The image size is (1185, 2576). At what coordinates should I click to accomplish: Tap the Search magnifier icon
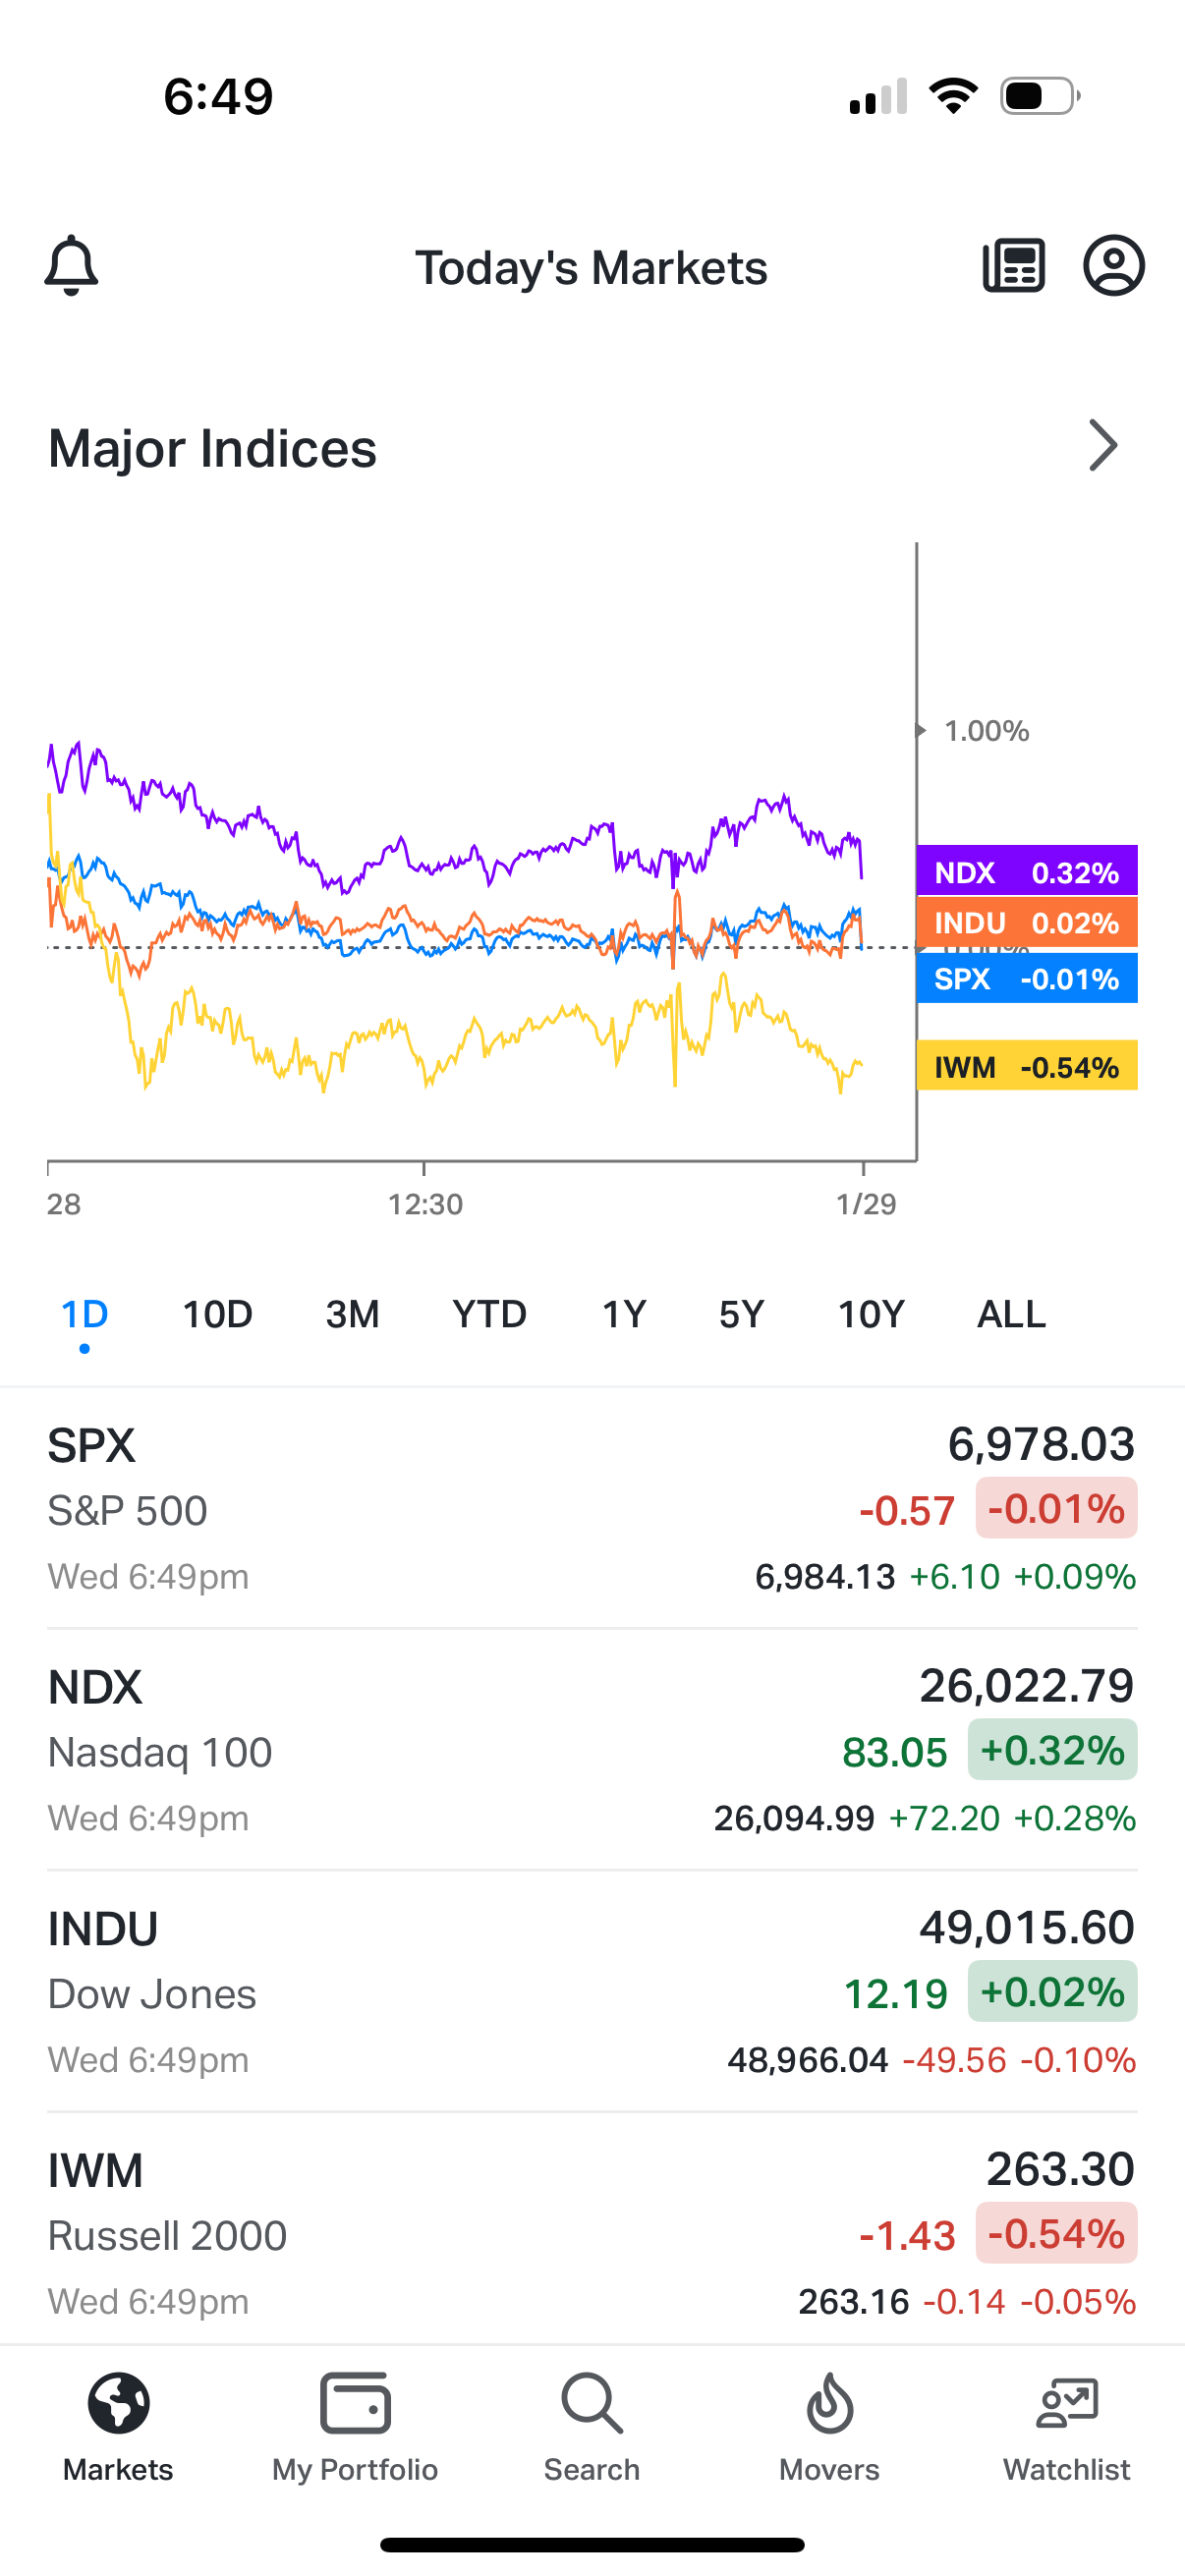tap(592, 2402)
